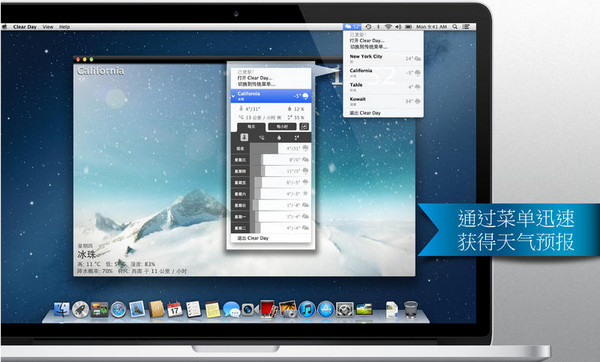This screenshot has width=600, height=362.
Task: Select the humidity drop icon in forecast popup
Action: [279, 137]
